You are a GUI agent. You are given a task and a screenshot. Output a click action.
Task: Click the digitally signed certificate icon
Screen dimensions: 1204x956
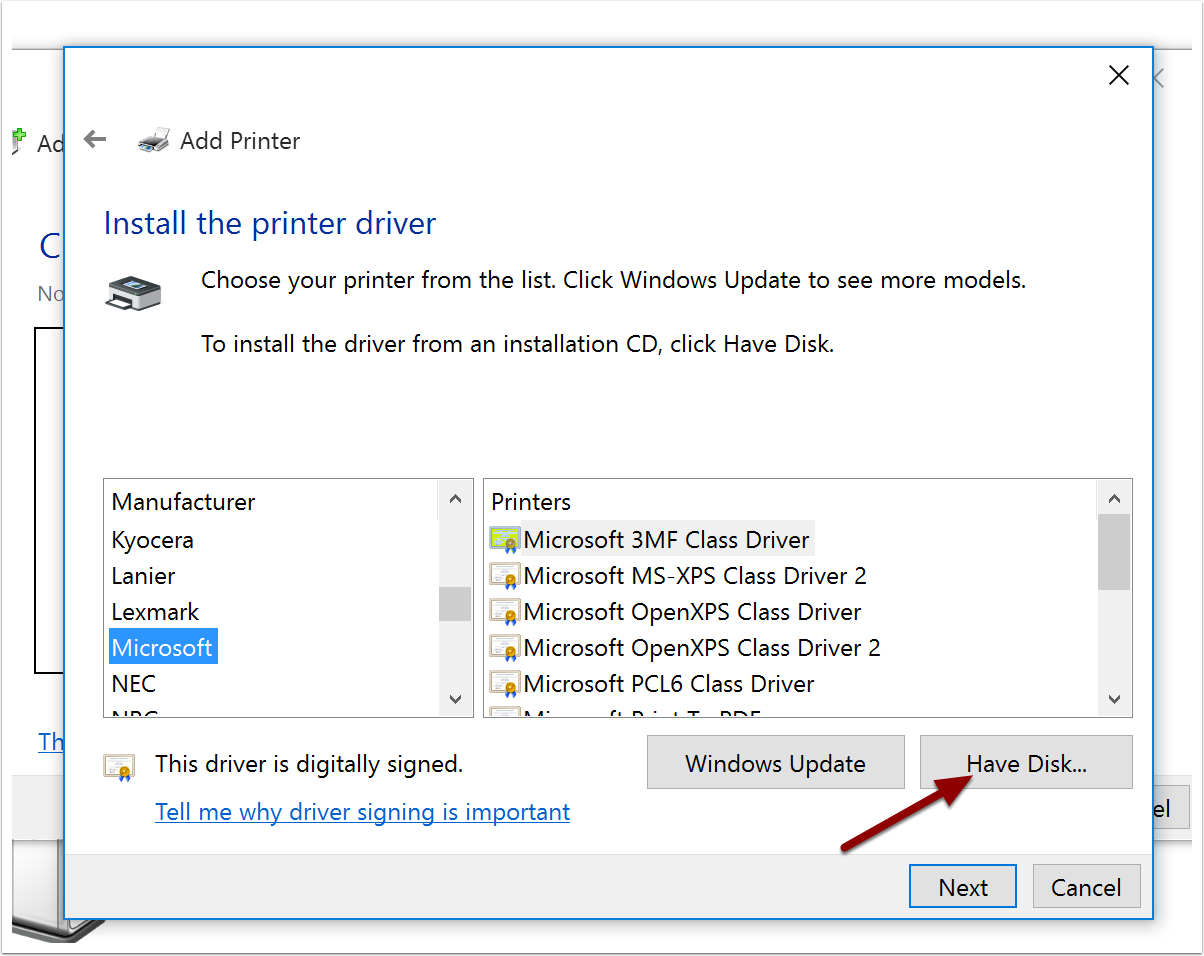pyautogui.click(x=119, y=766)
